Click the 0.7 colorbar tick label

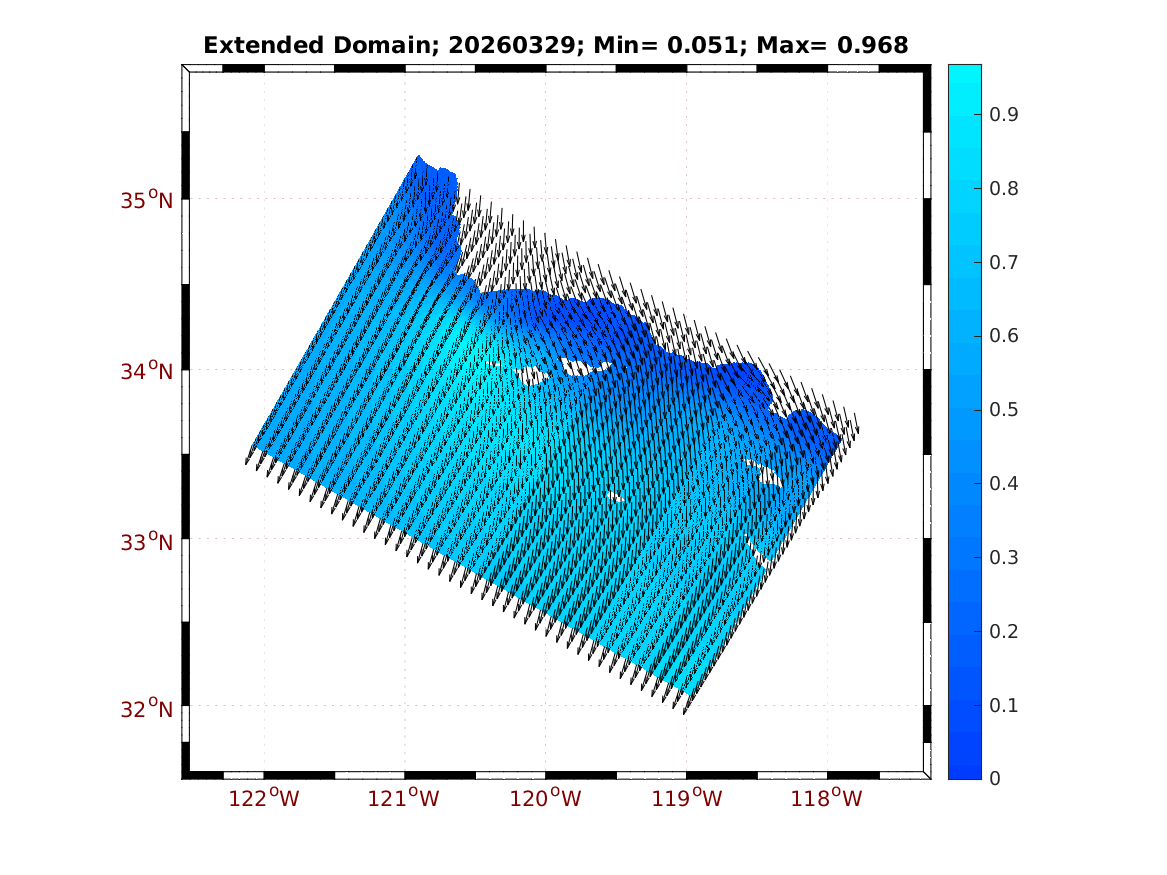(1003, 262)
